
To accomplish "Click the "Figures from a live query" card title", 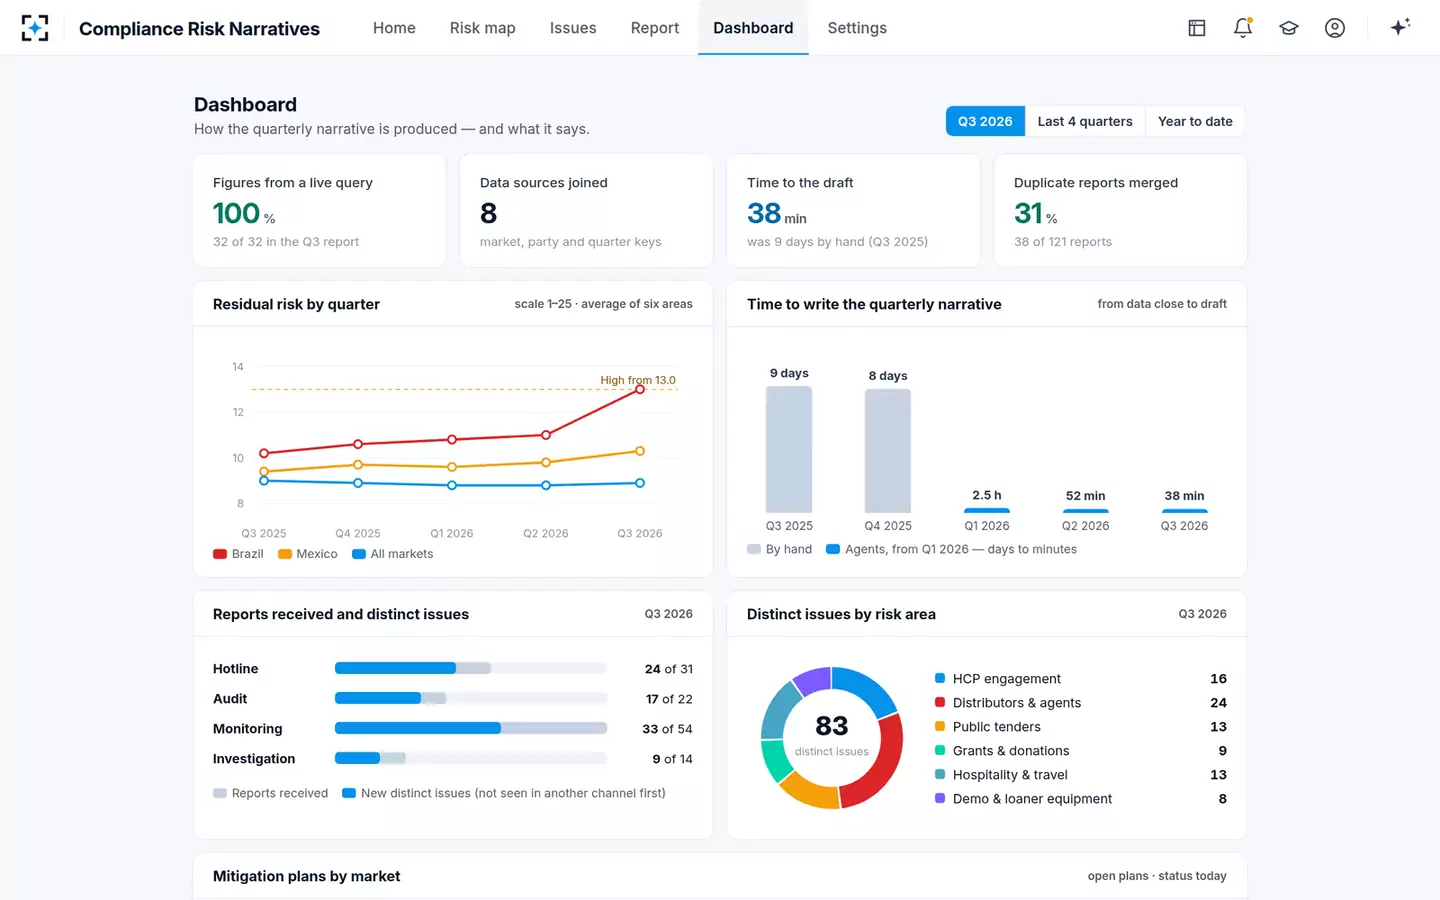I will click(293, 183).
